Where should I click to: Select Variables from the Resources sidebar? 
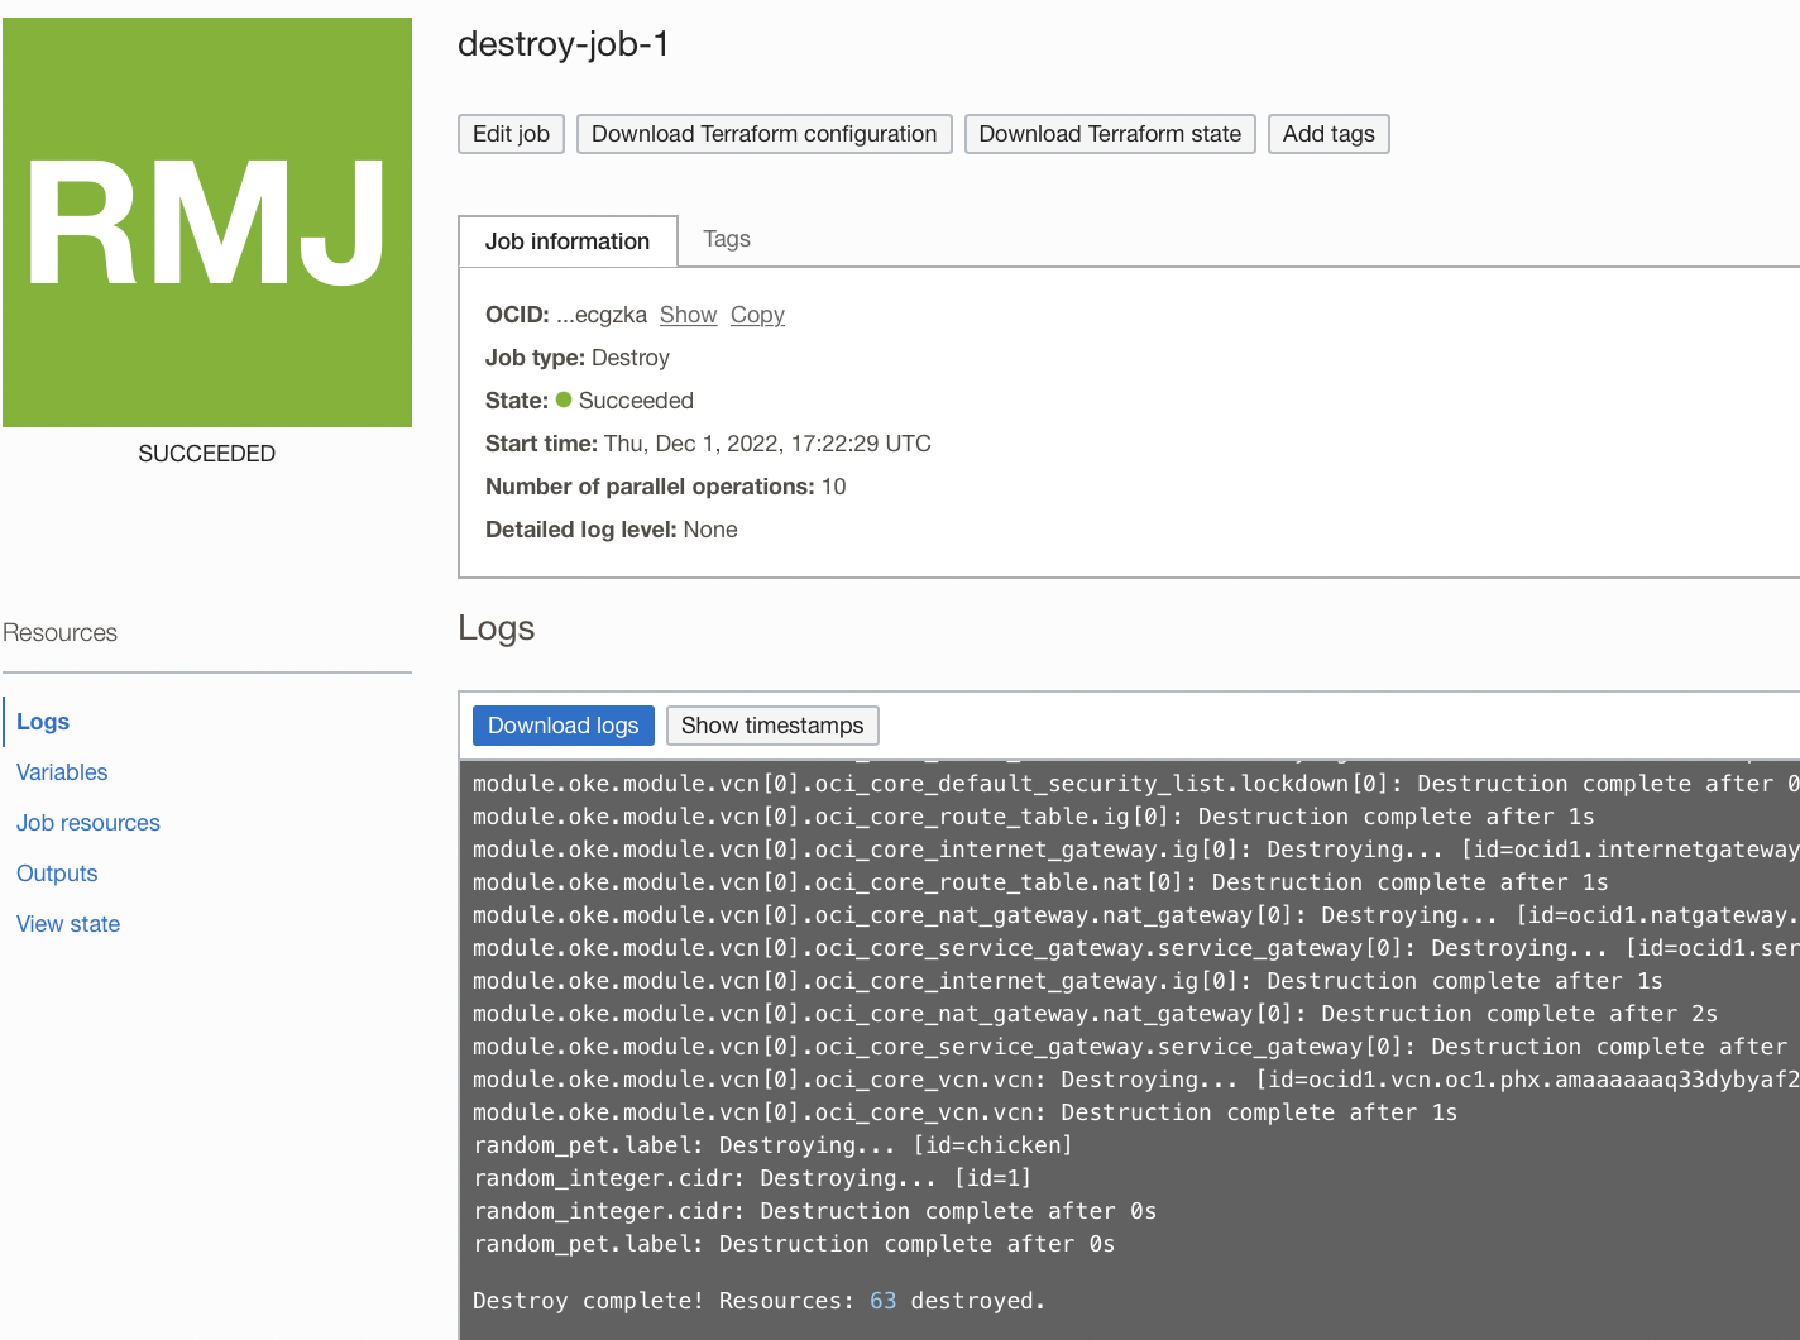coord(61,772)
